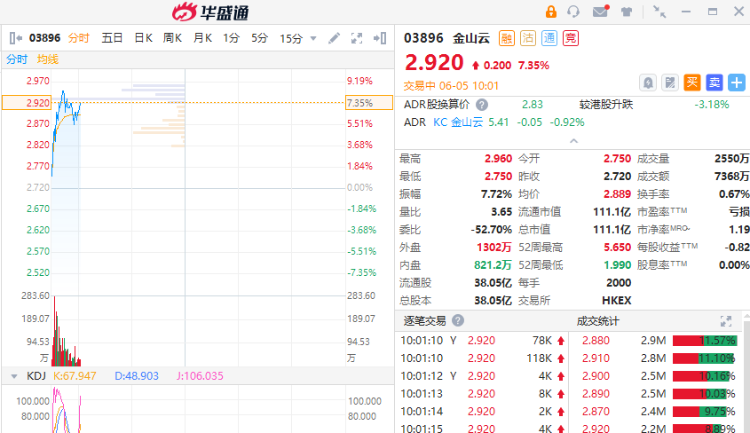Image resolution: width=750 pixels, height=433 pixels.
Task: Switch to 1分 chart tab
Action: click(x=231, y=38)
